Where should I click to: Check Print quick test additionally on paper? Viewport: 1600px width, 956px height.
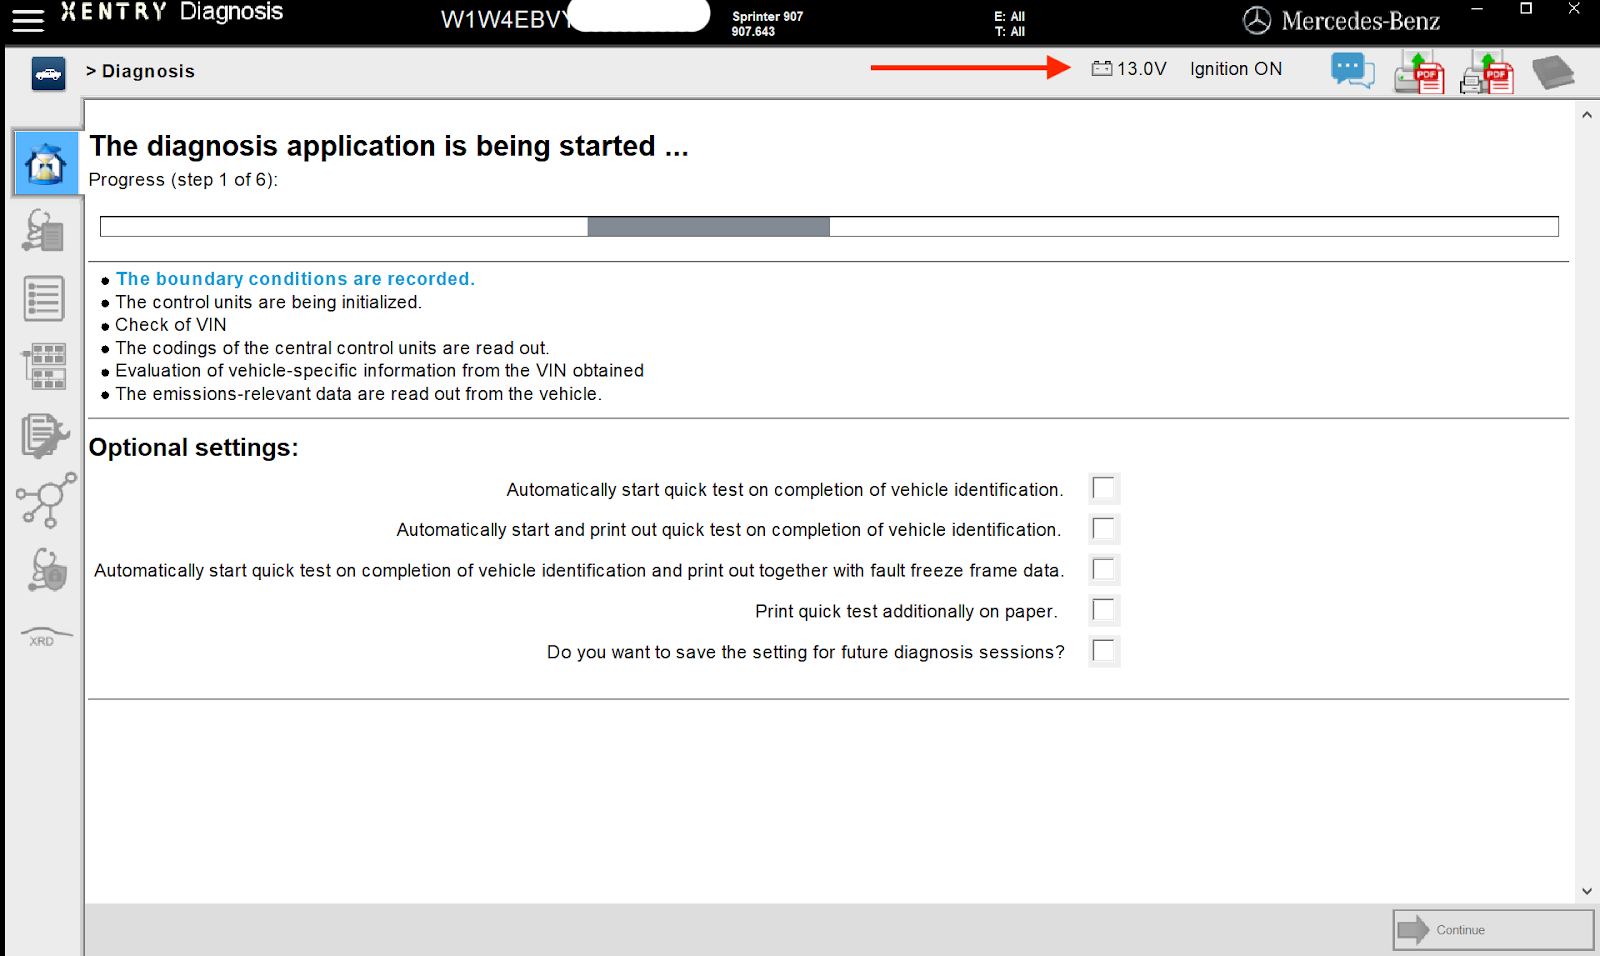tap(1103, 610)
